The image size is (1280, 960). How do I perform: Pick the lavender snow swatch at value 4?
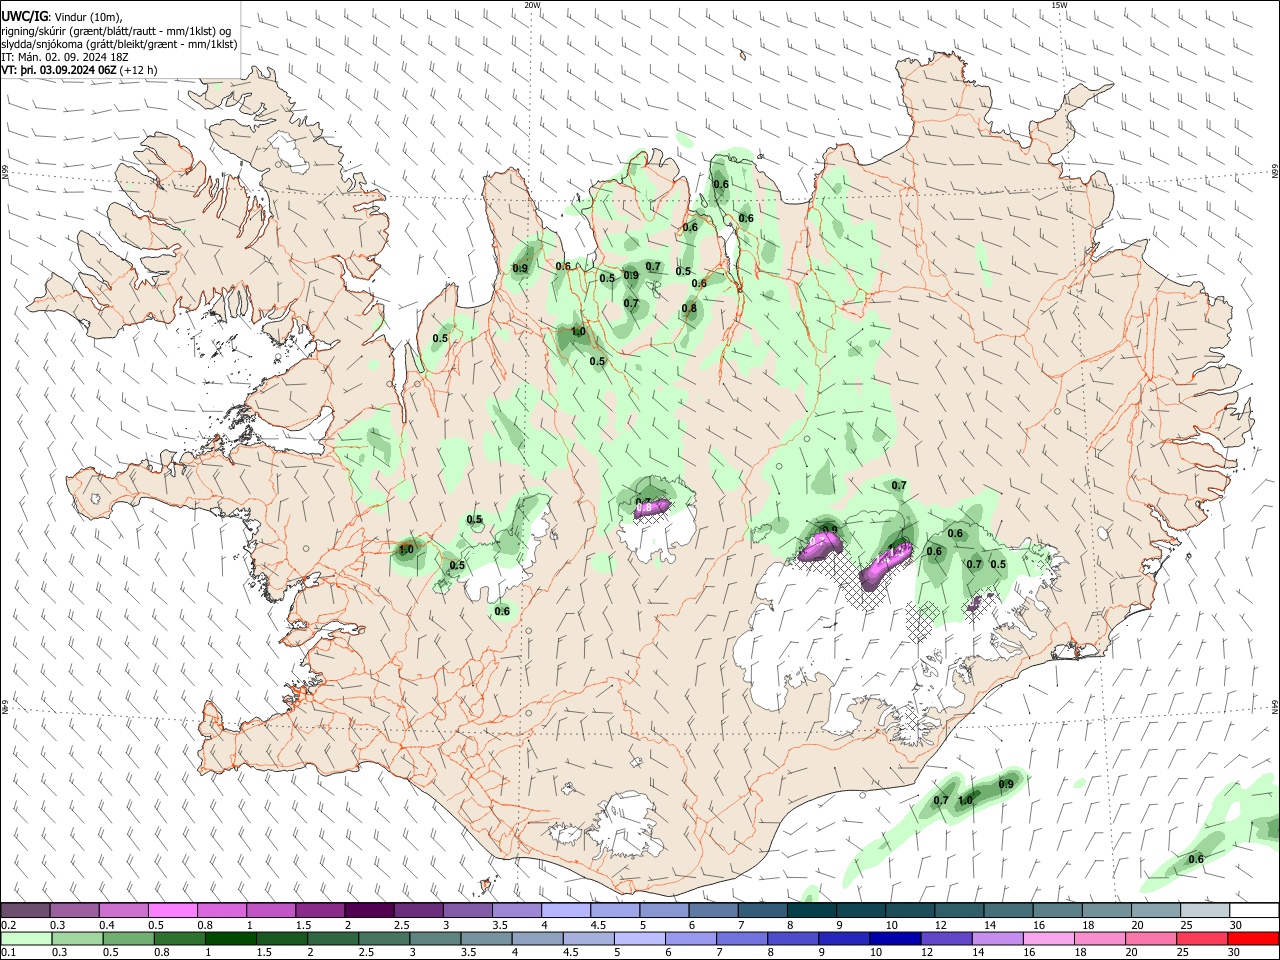[565, 911]
